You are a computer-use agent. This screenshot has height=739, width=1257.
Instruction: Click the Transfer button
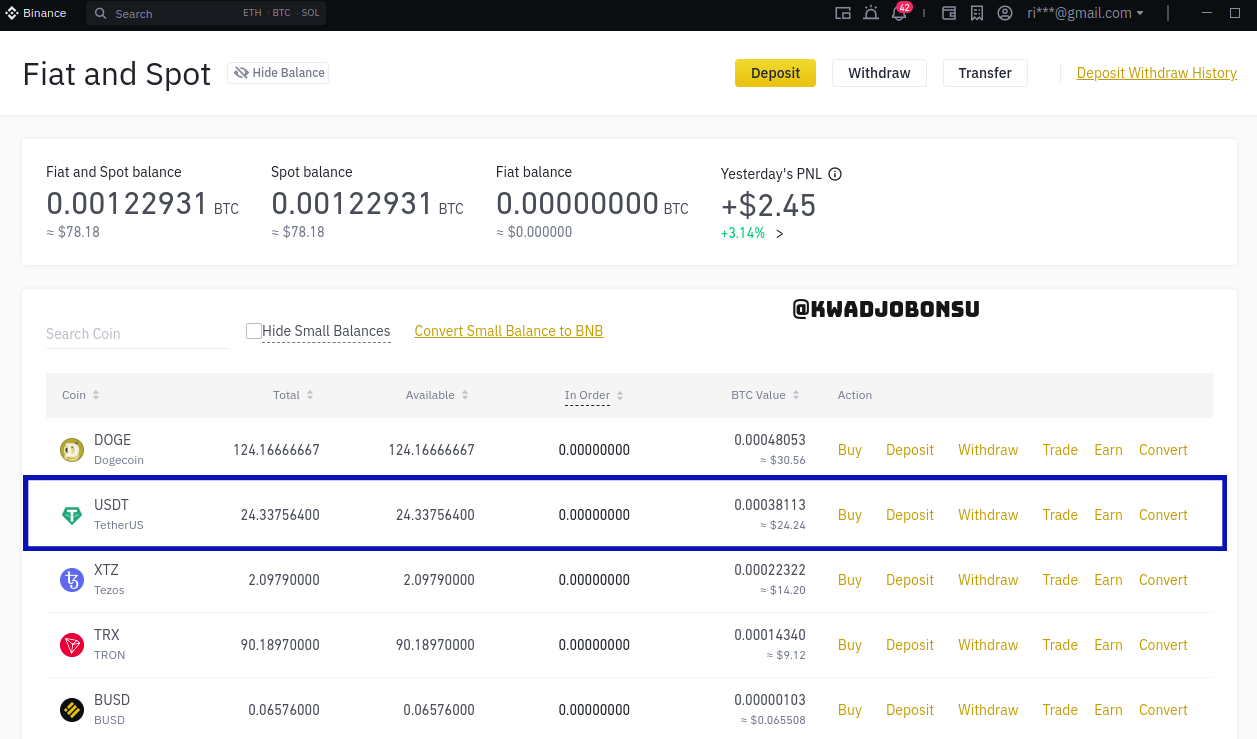pos(985,73)
